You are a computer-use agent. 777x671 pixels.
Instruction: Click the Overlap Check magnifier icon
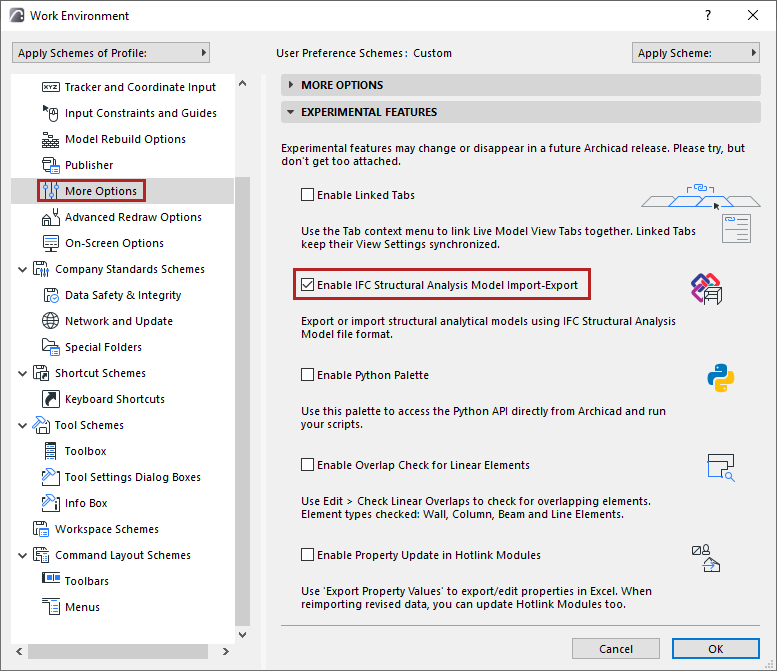[721, 468]
